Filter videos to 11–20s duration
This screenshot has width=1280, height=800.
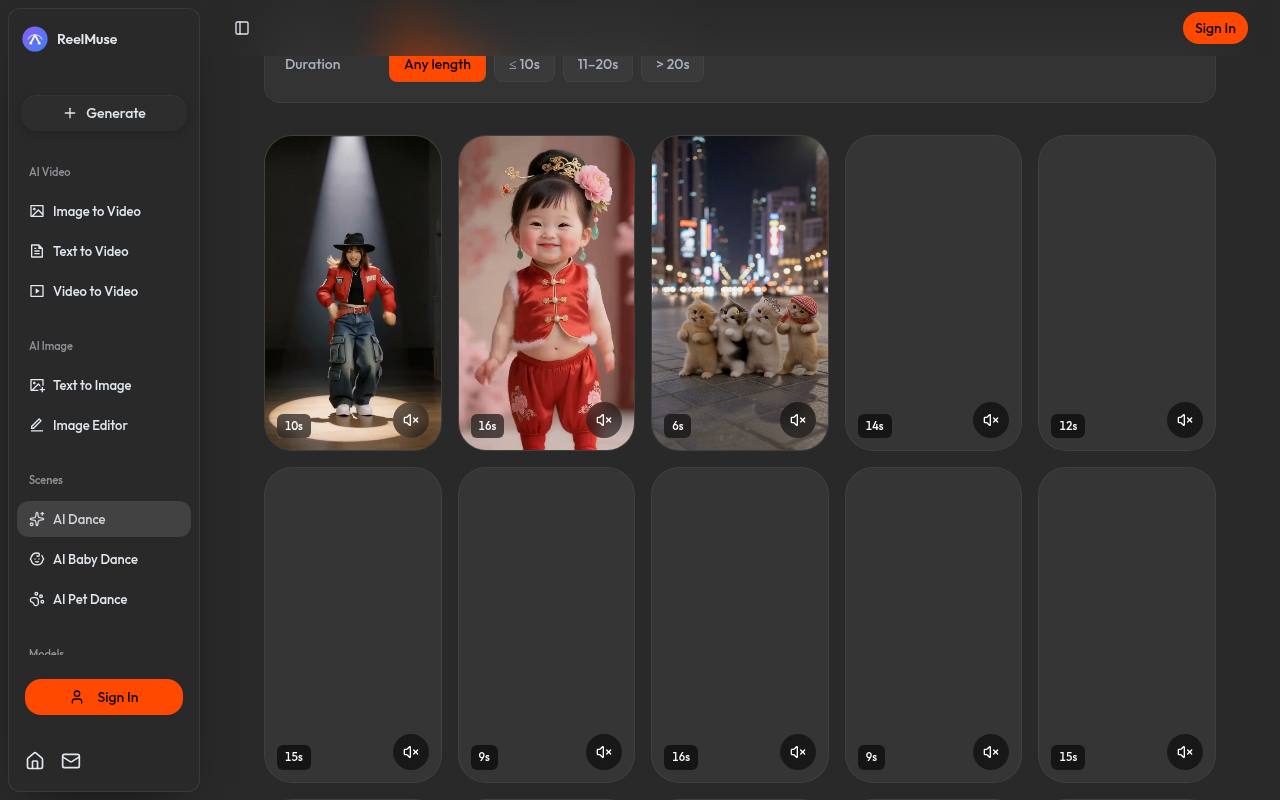tap(598, 64)
